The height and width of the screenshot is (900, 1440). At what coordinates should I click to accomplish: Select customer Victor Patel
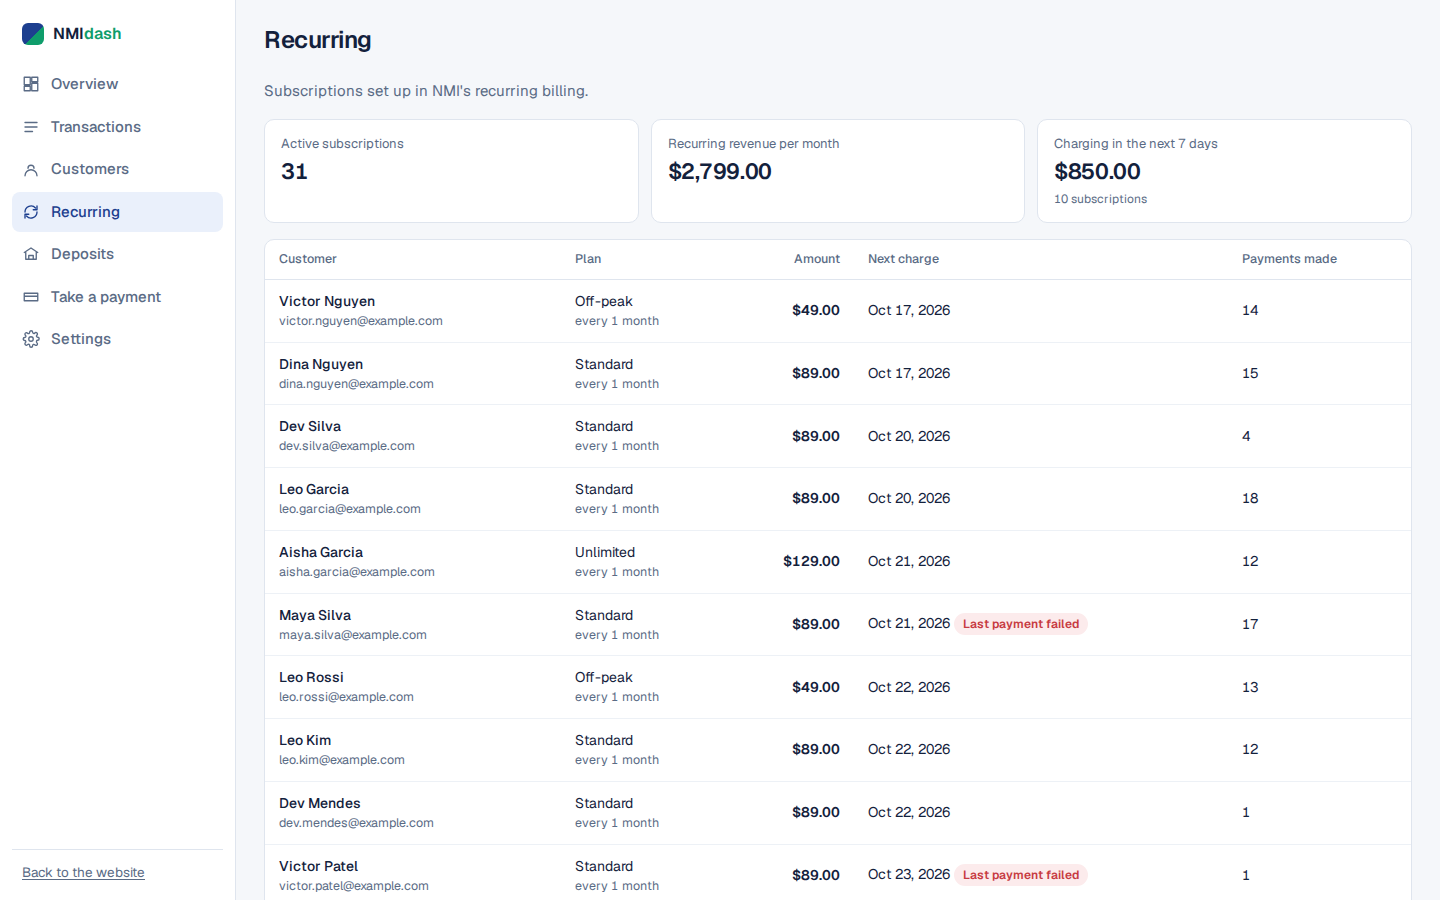click(318, 866)
